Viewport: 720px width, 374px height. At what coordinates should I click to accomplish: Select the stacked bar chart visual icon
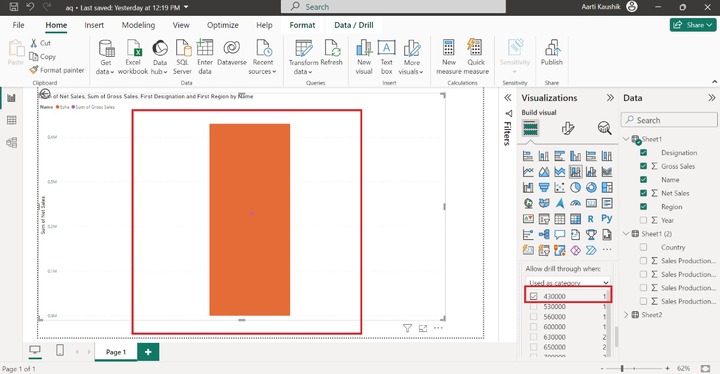point(529,156)
